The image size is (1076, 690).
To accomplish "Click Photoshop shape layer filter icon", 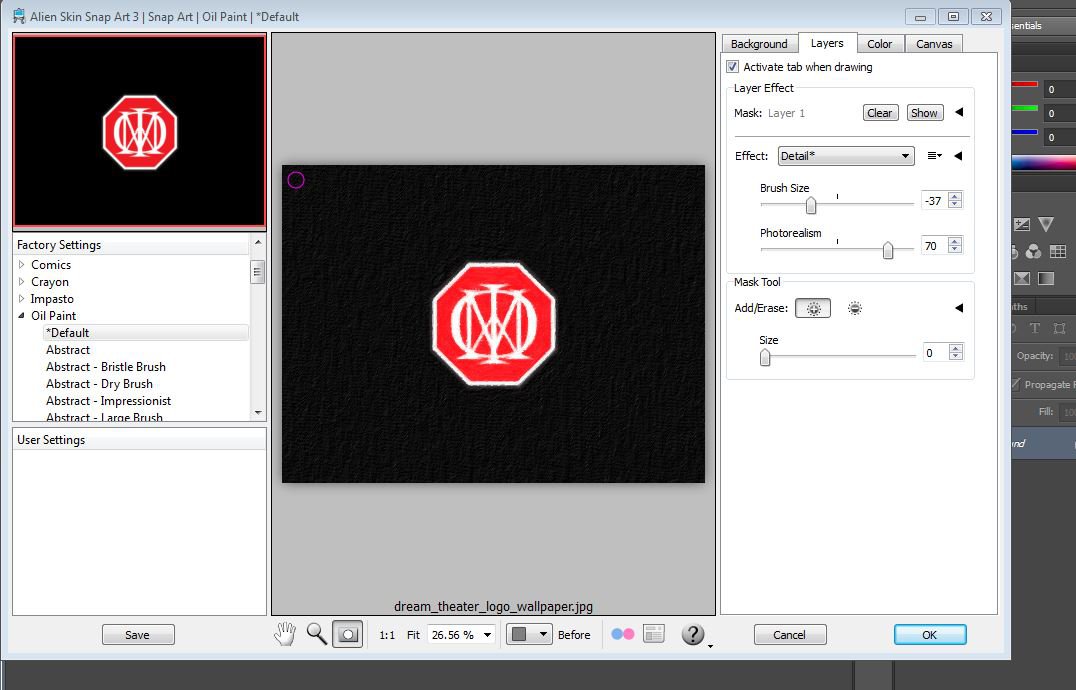I will click(x=1059, y=328).
